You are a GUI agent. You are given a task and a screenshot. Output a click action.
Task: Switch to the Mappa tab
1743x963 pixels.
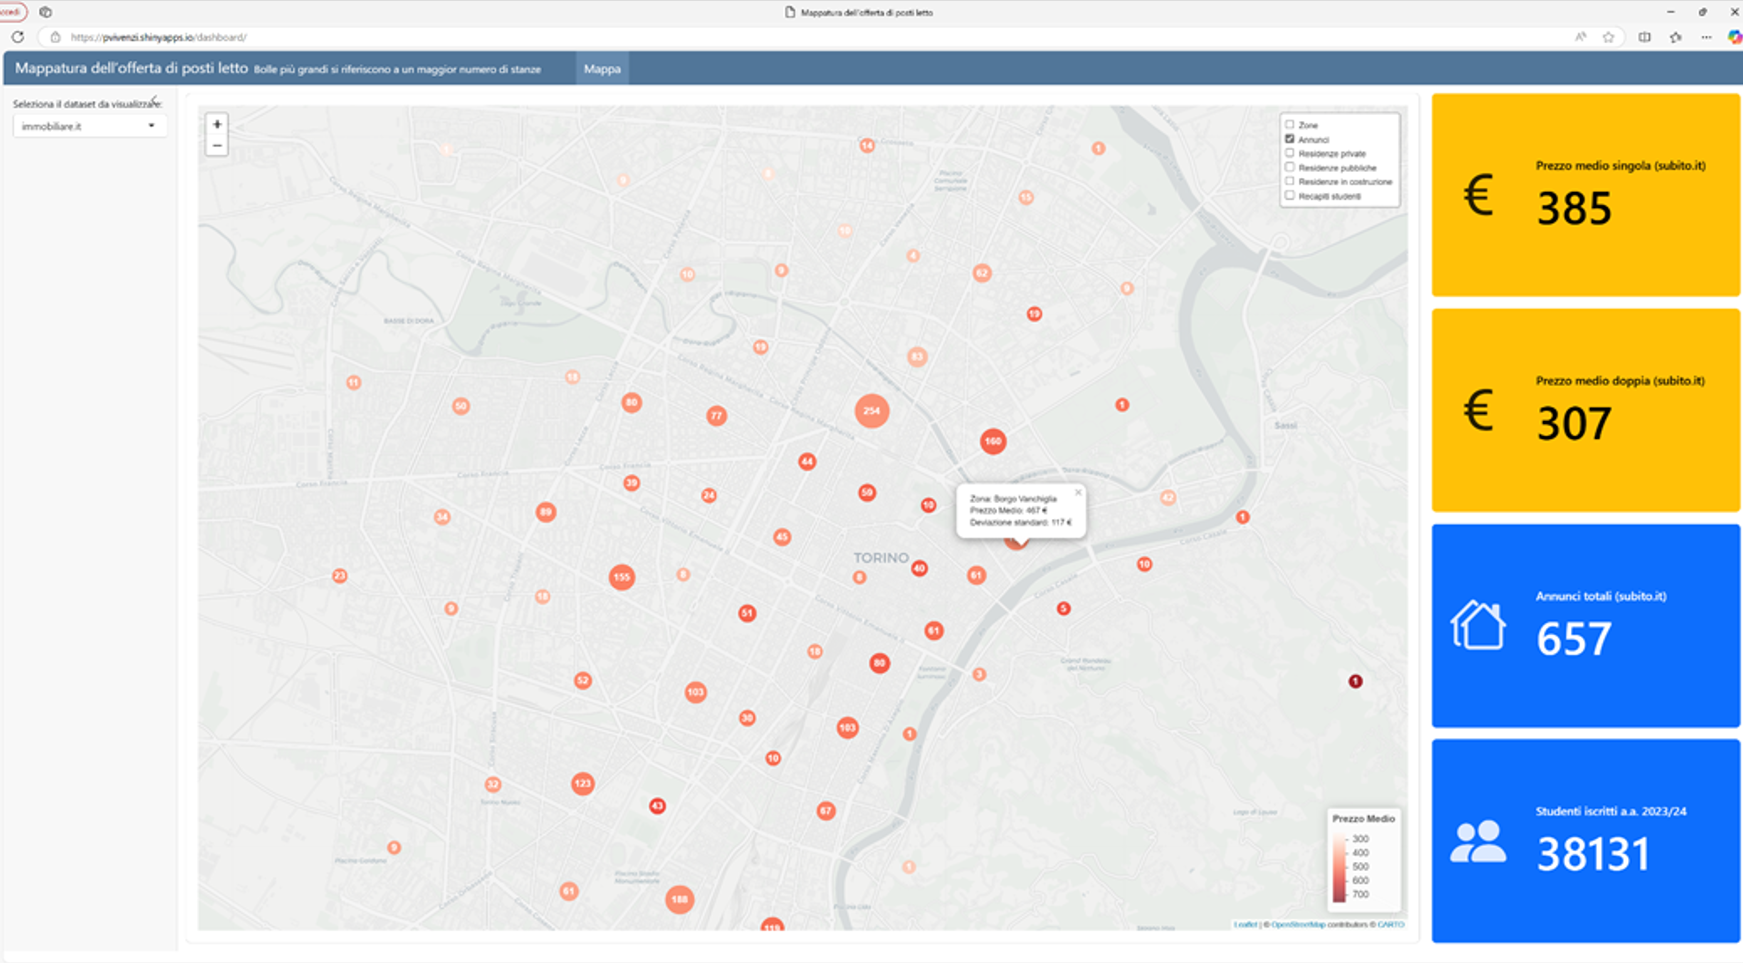602,69
